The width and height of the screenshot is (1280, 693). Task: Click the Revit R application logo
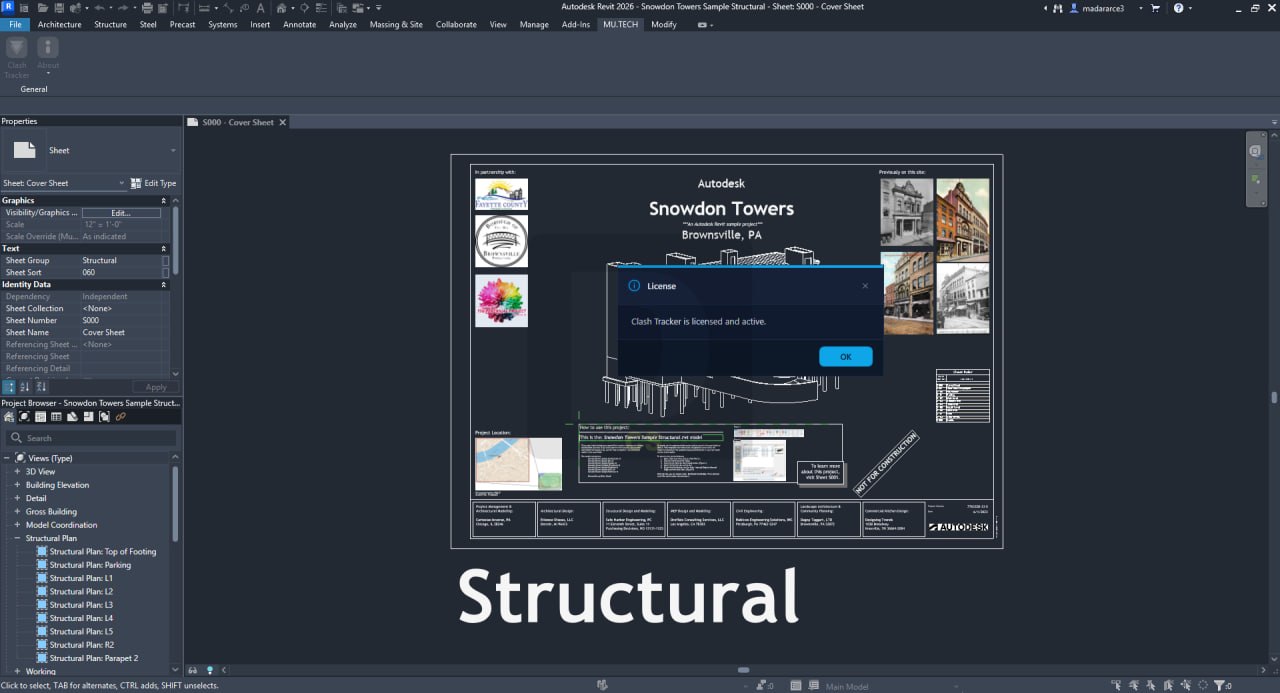[8, 8]
